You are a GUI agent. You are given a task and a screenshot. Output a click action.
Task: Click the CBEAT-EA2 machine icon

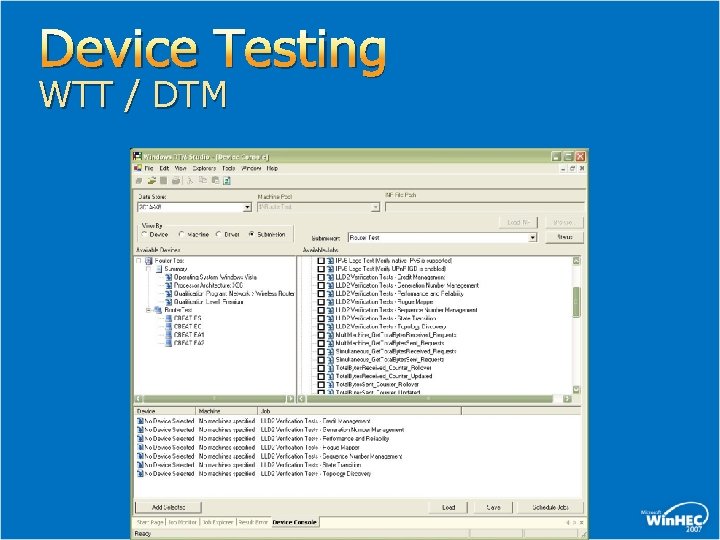(169, 343)
